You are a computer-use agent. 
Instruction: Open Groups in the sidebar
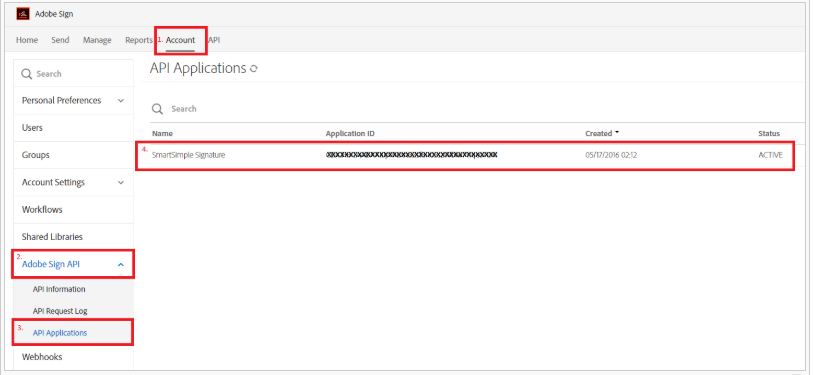[x=36, y=155]
